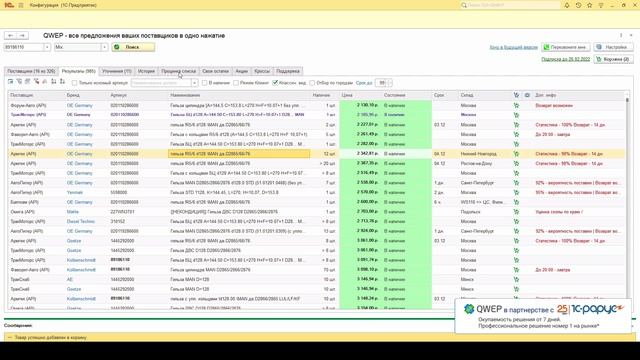
Task: Click the results table vertical scrollbar
Action: click(627, 196)
